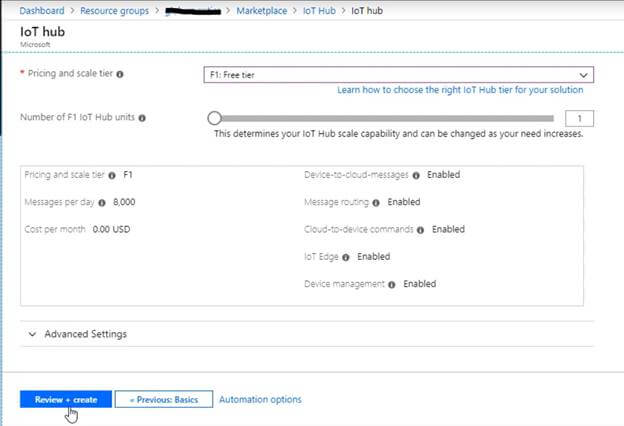
Task: Click info icon beside Pricing and scale tier label
Action: (x=120, y=74)
